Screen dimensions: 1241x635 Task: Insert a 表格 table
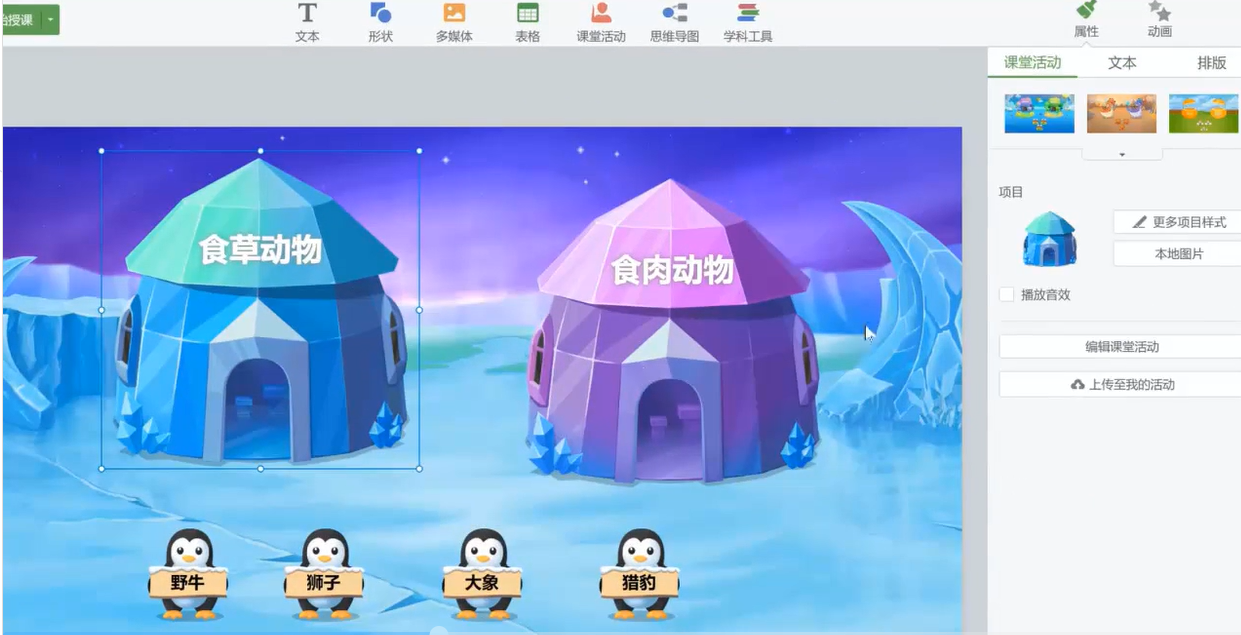pyautogui.click(x=527, y=23)
